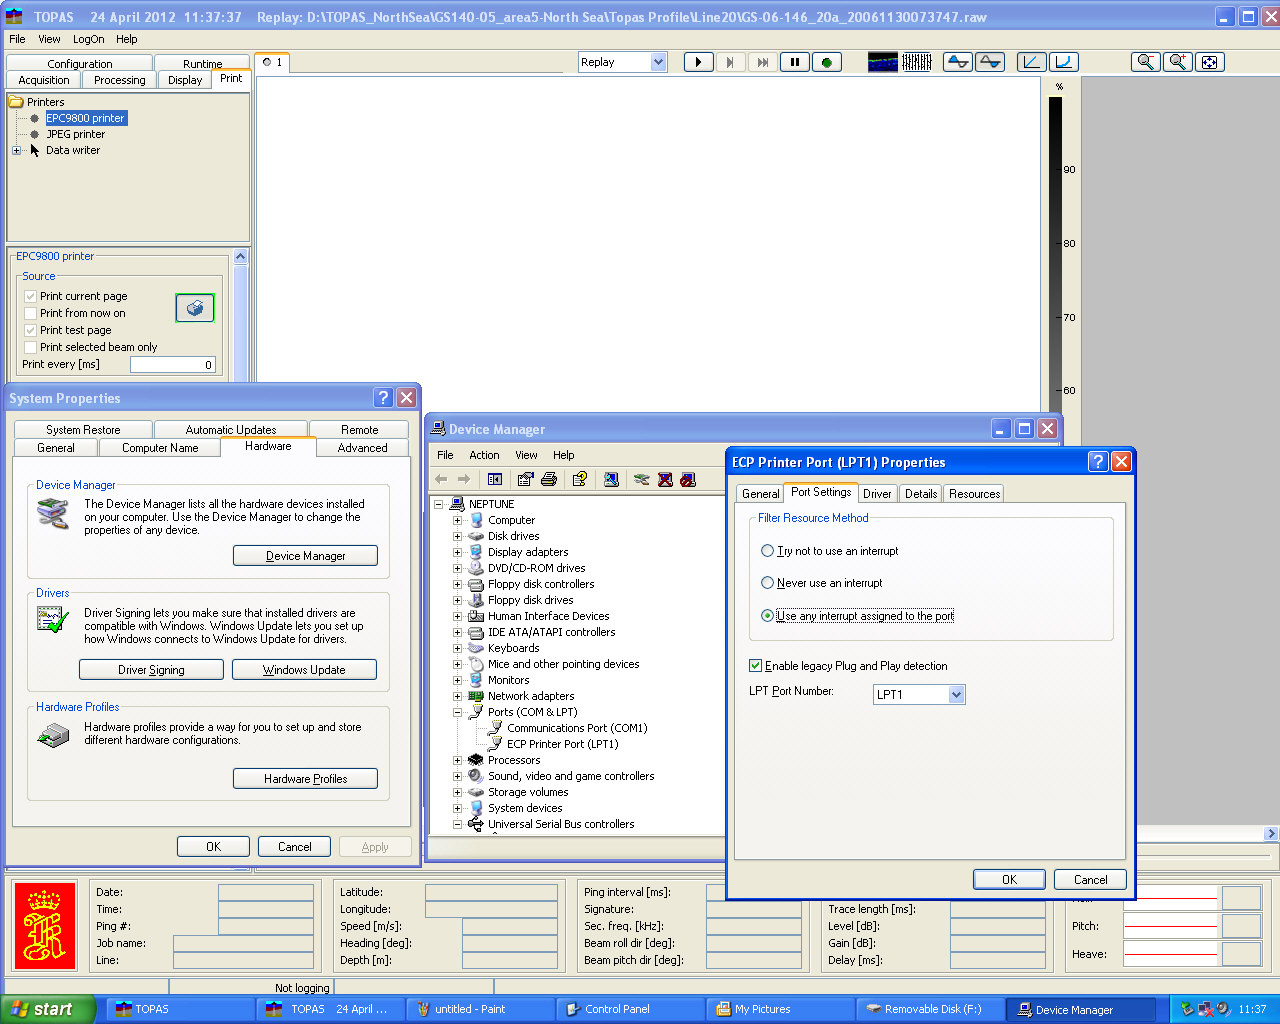The width and height of the screenshot is (1280, 1024).
Task: Open the Replay mode dropdown
Action: [x=658, y=62]
